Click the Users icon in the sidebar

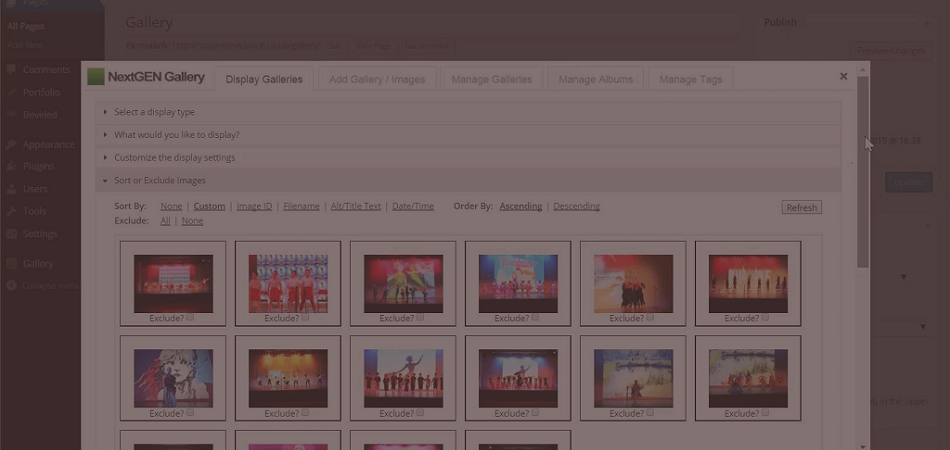click(x=10, y=189)
